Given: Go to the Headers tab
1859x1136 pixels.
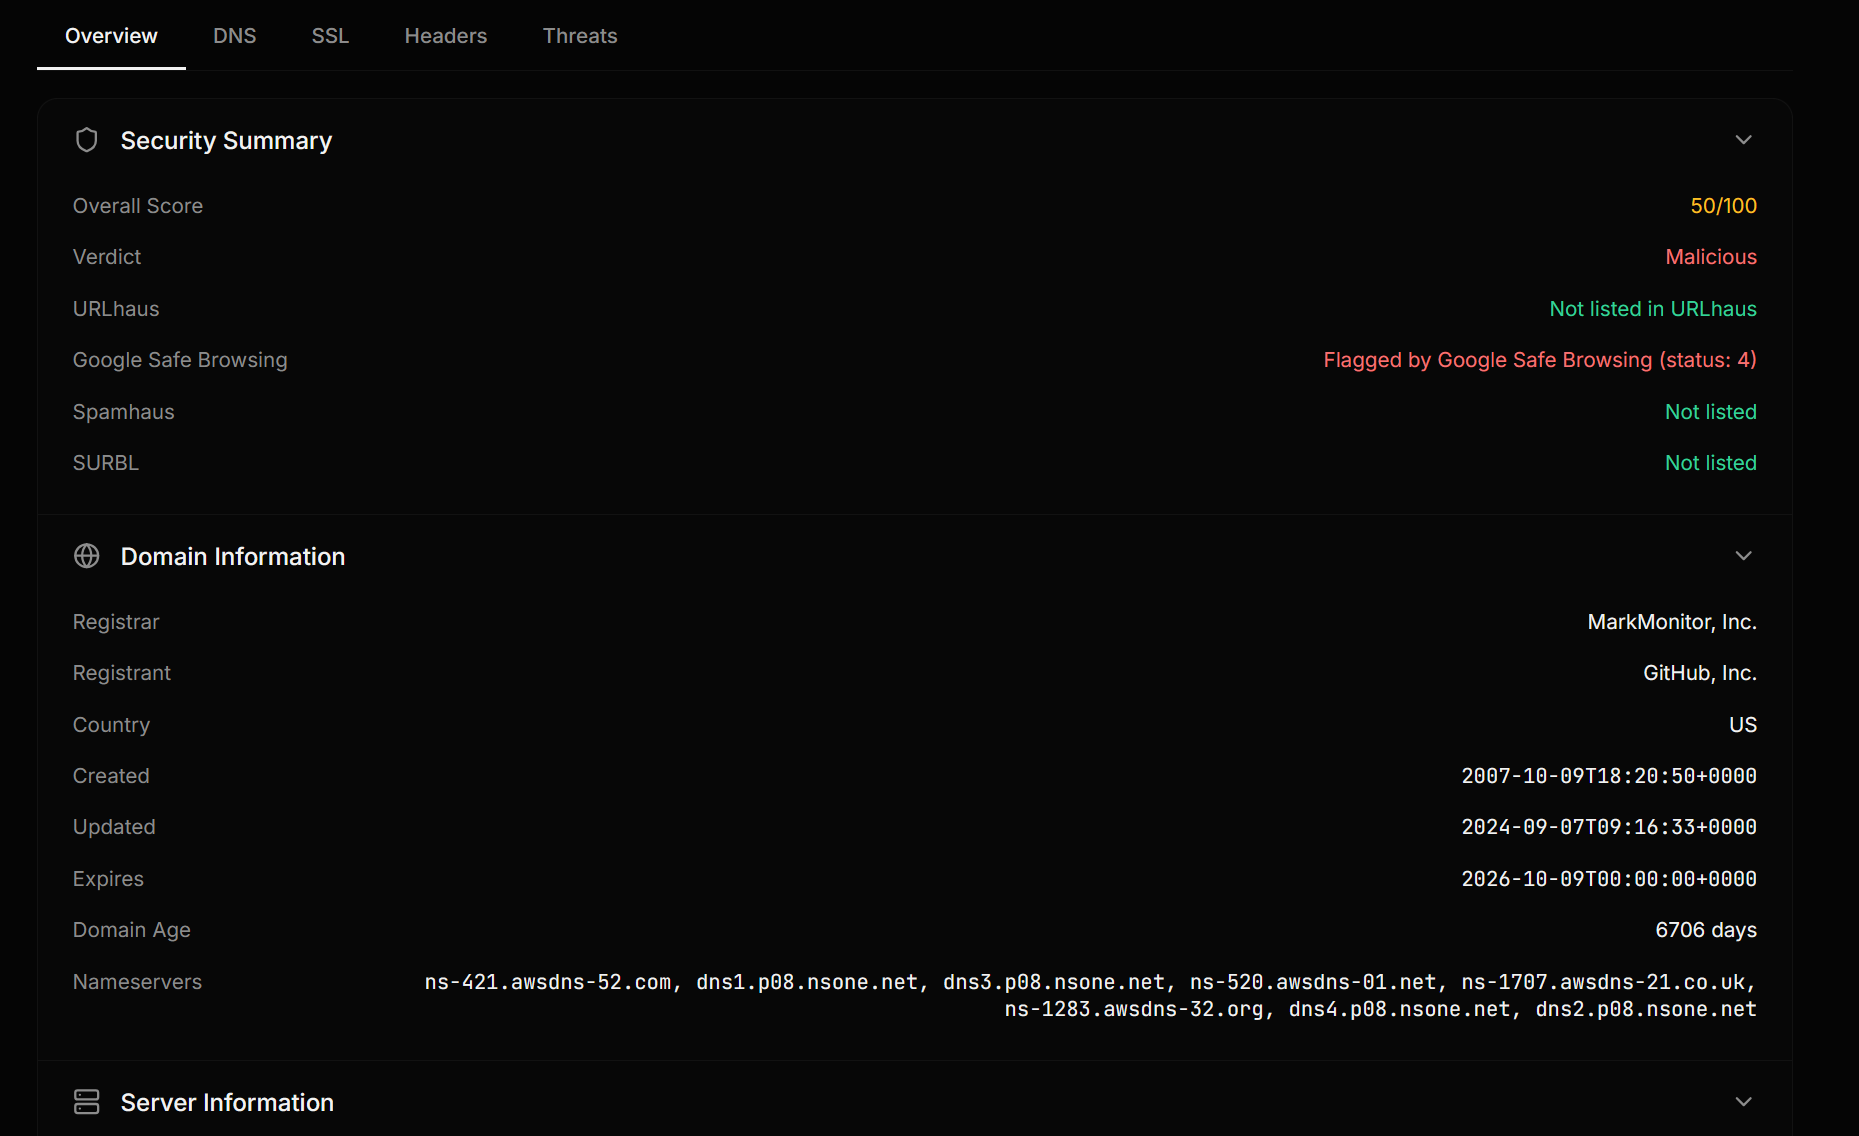Looking at the screenshot, I should (445, 36).
